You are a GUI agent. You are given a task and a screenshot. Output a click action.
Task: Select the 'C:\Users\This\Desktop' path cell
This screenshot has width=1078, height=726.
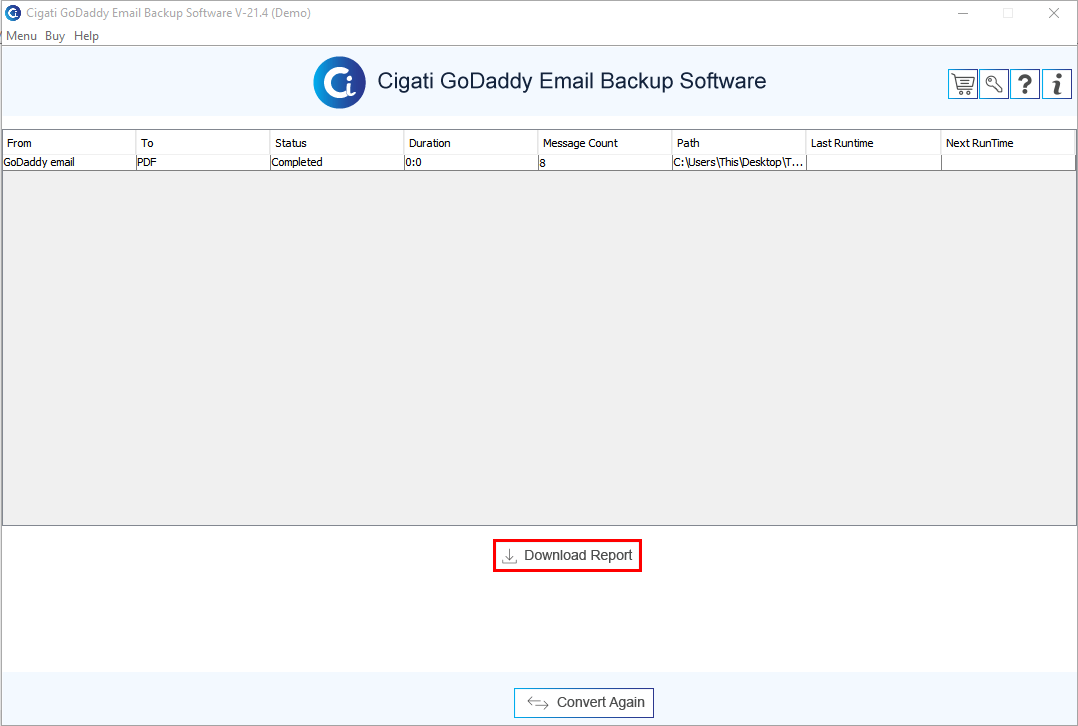[x=739, y=162]
